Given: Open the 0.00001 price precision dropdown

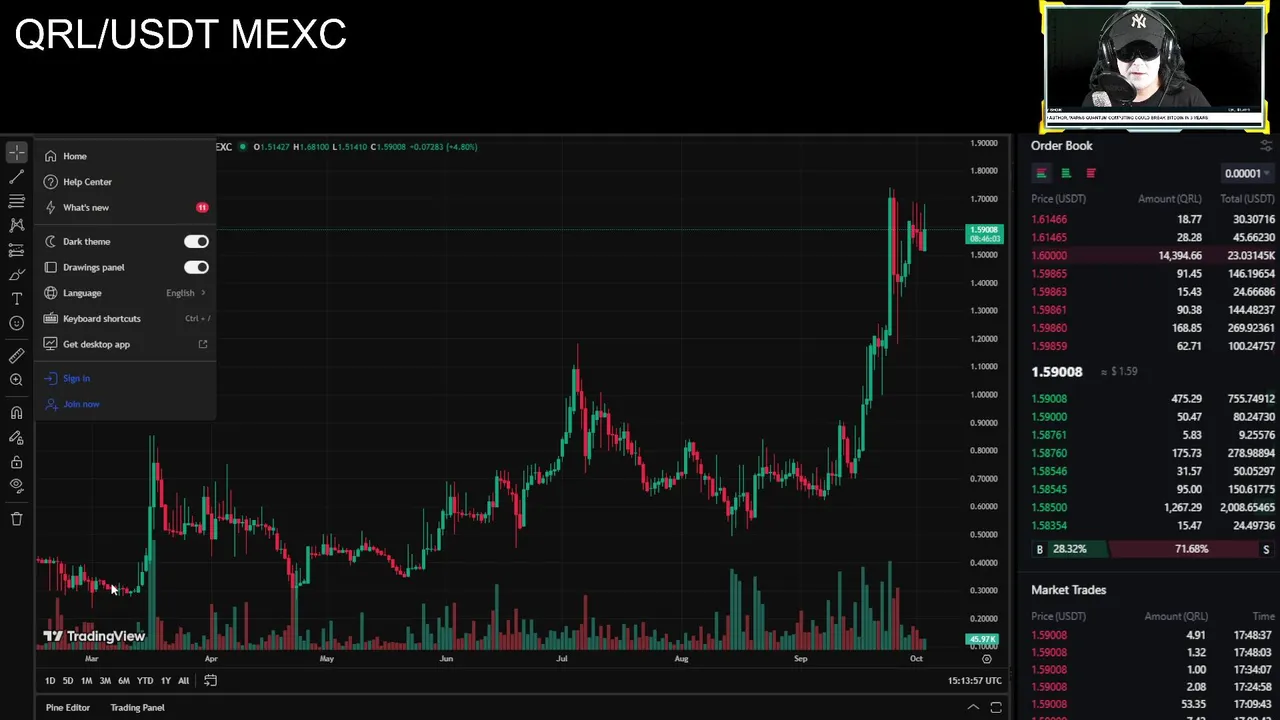Looking at the screenshot, I should [x=1248, y=173].
